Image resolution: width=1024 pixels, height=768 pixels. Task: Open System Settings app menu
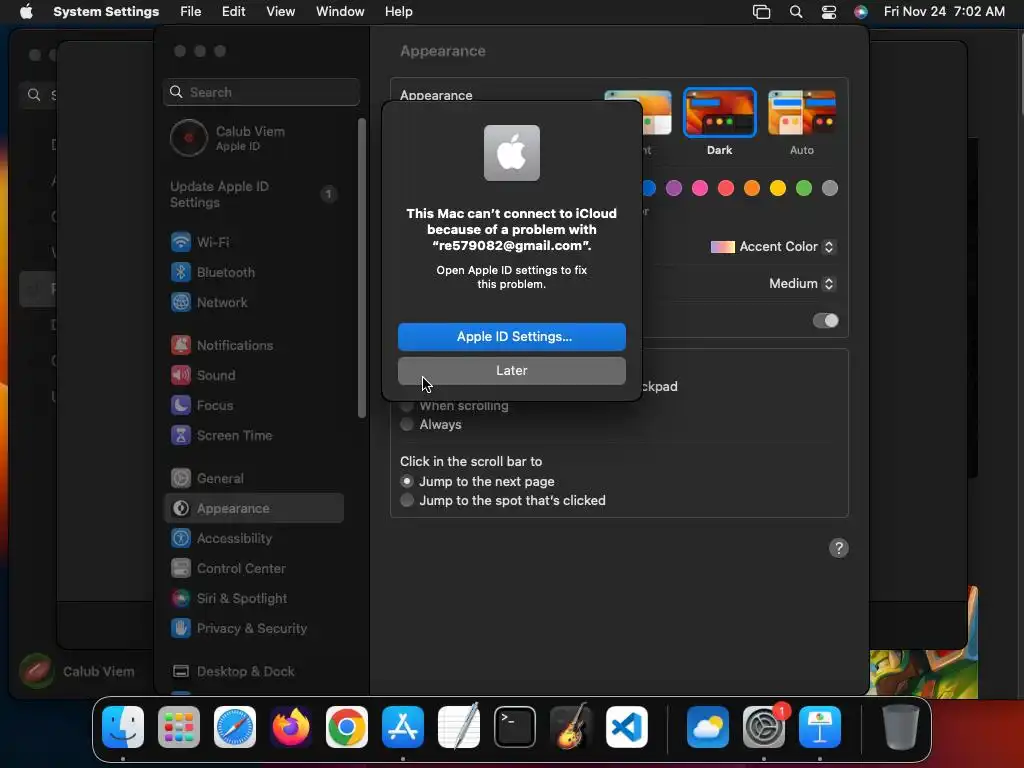(106, 12)
